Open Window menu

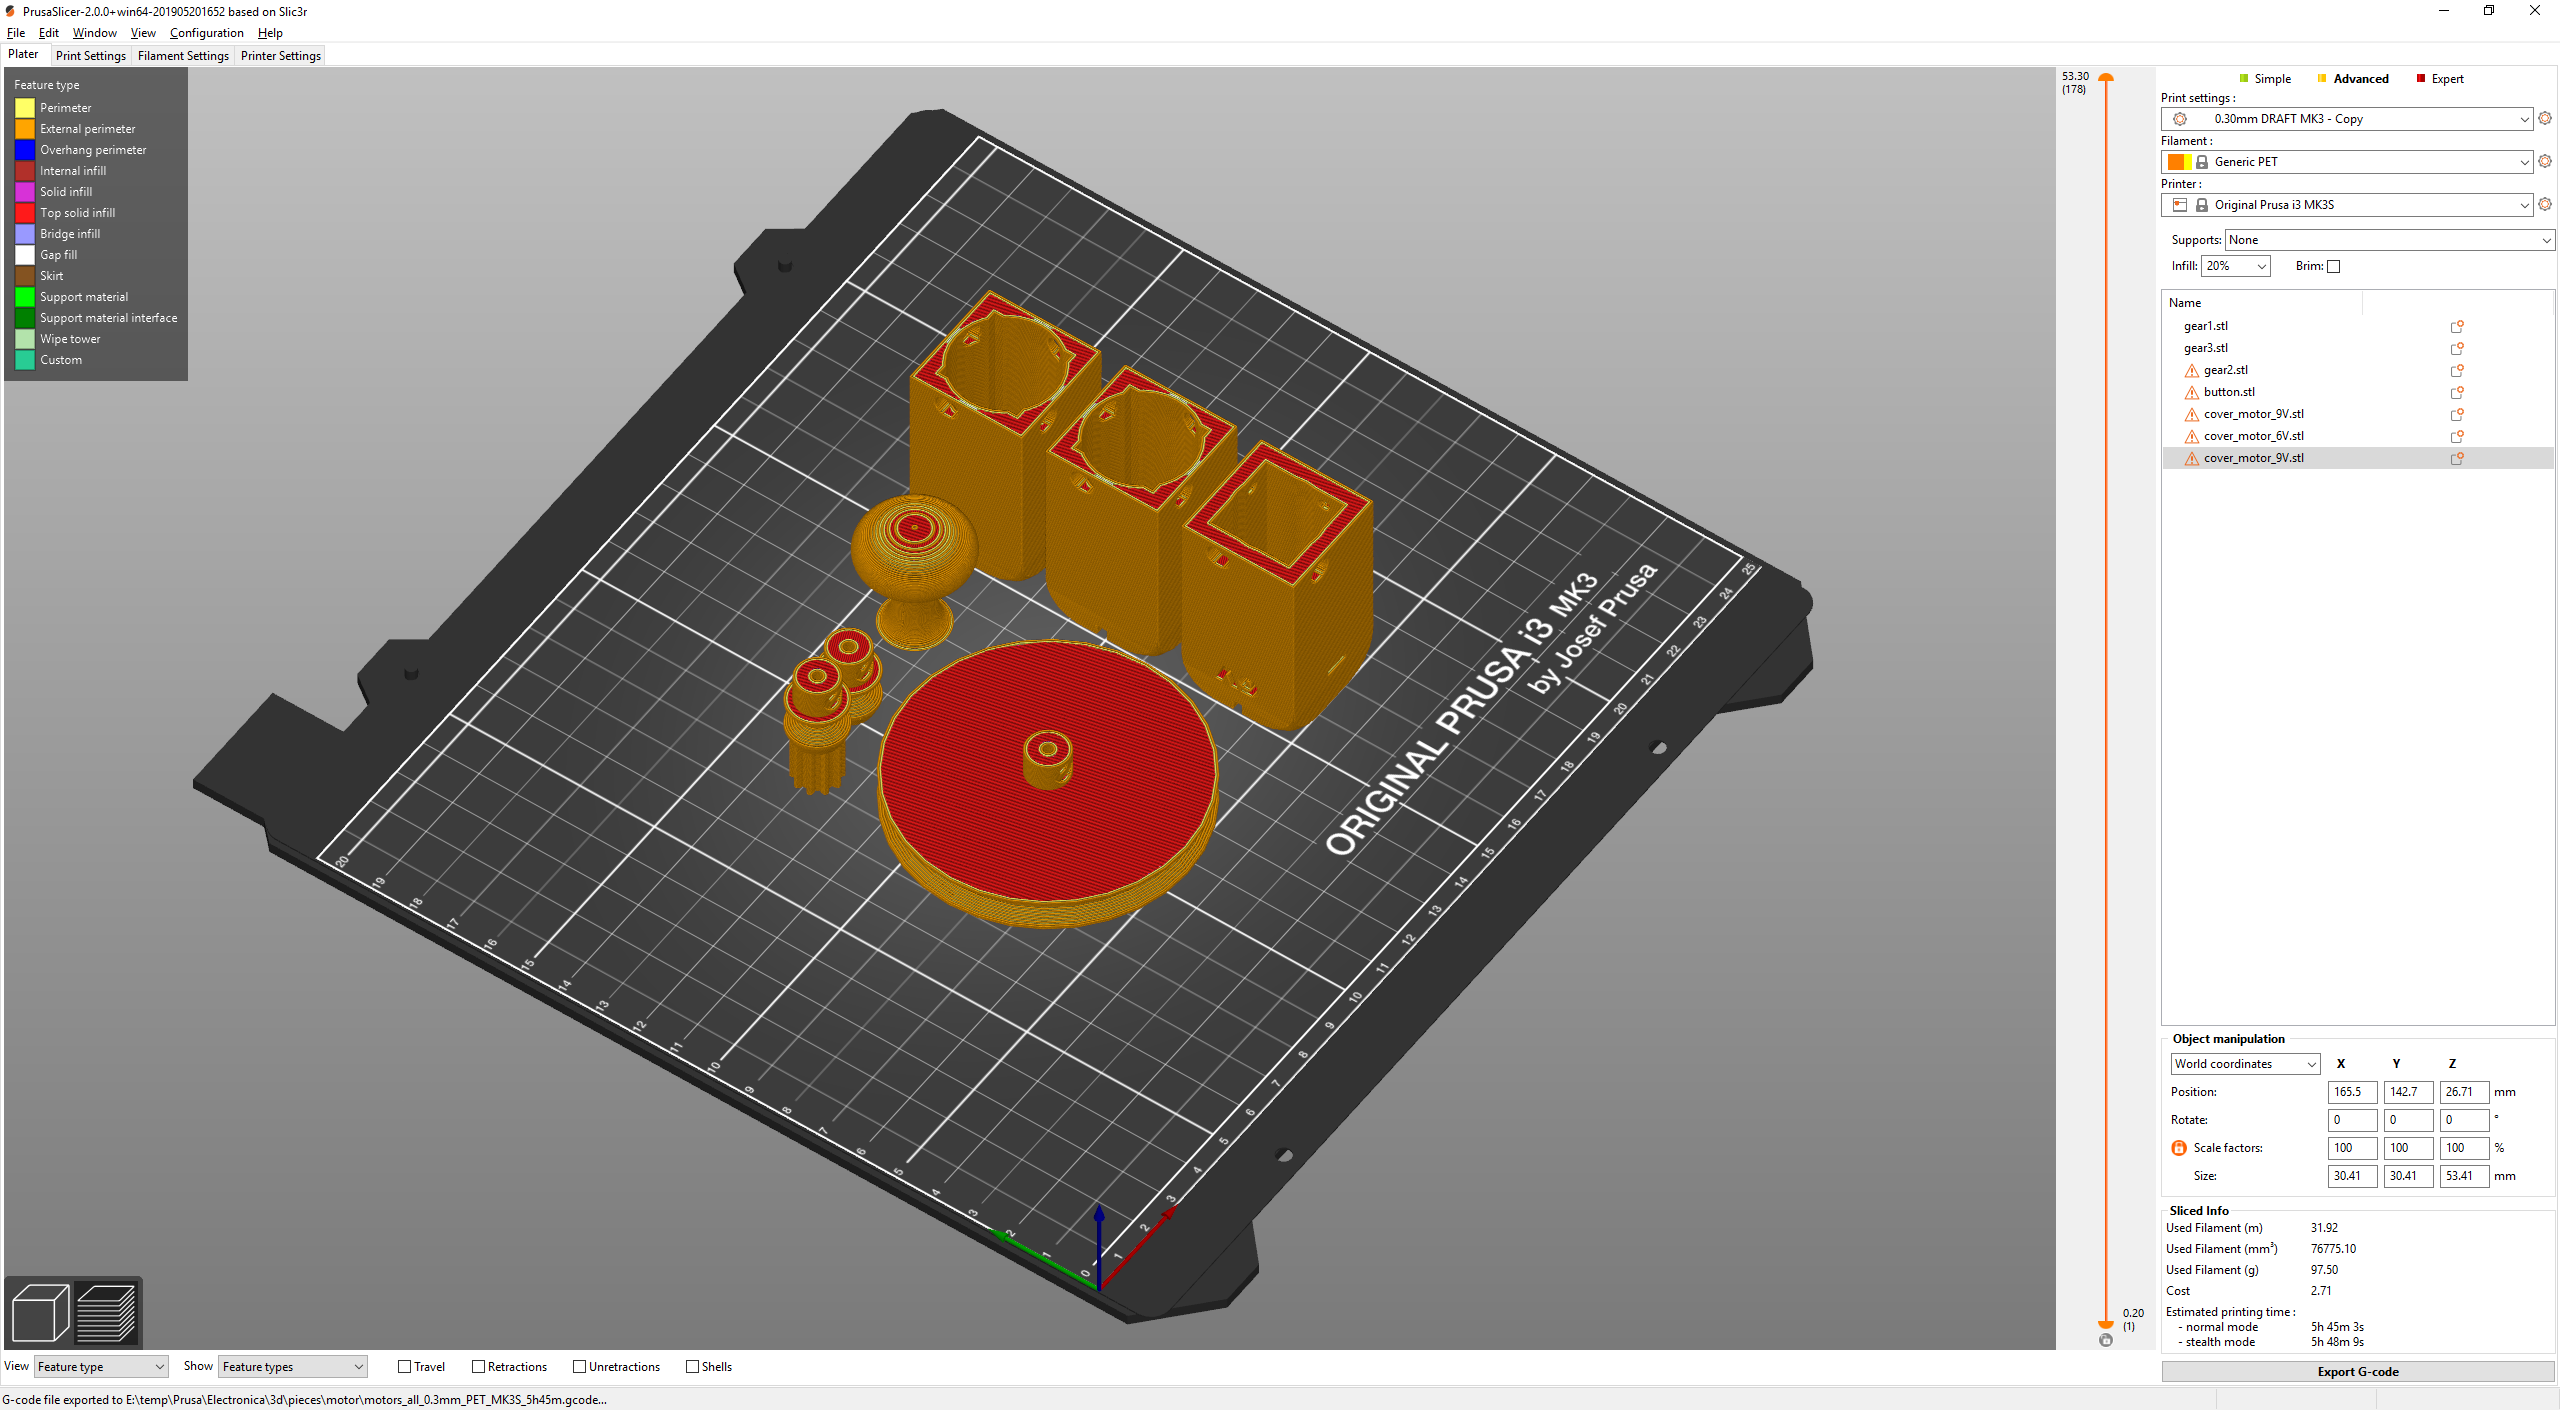(94, 33)
